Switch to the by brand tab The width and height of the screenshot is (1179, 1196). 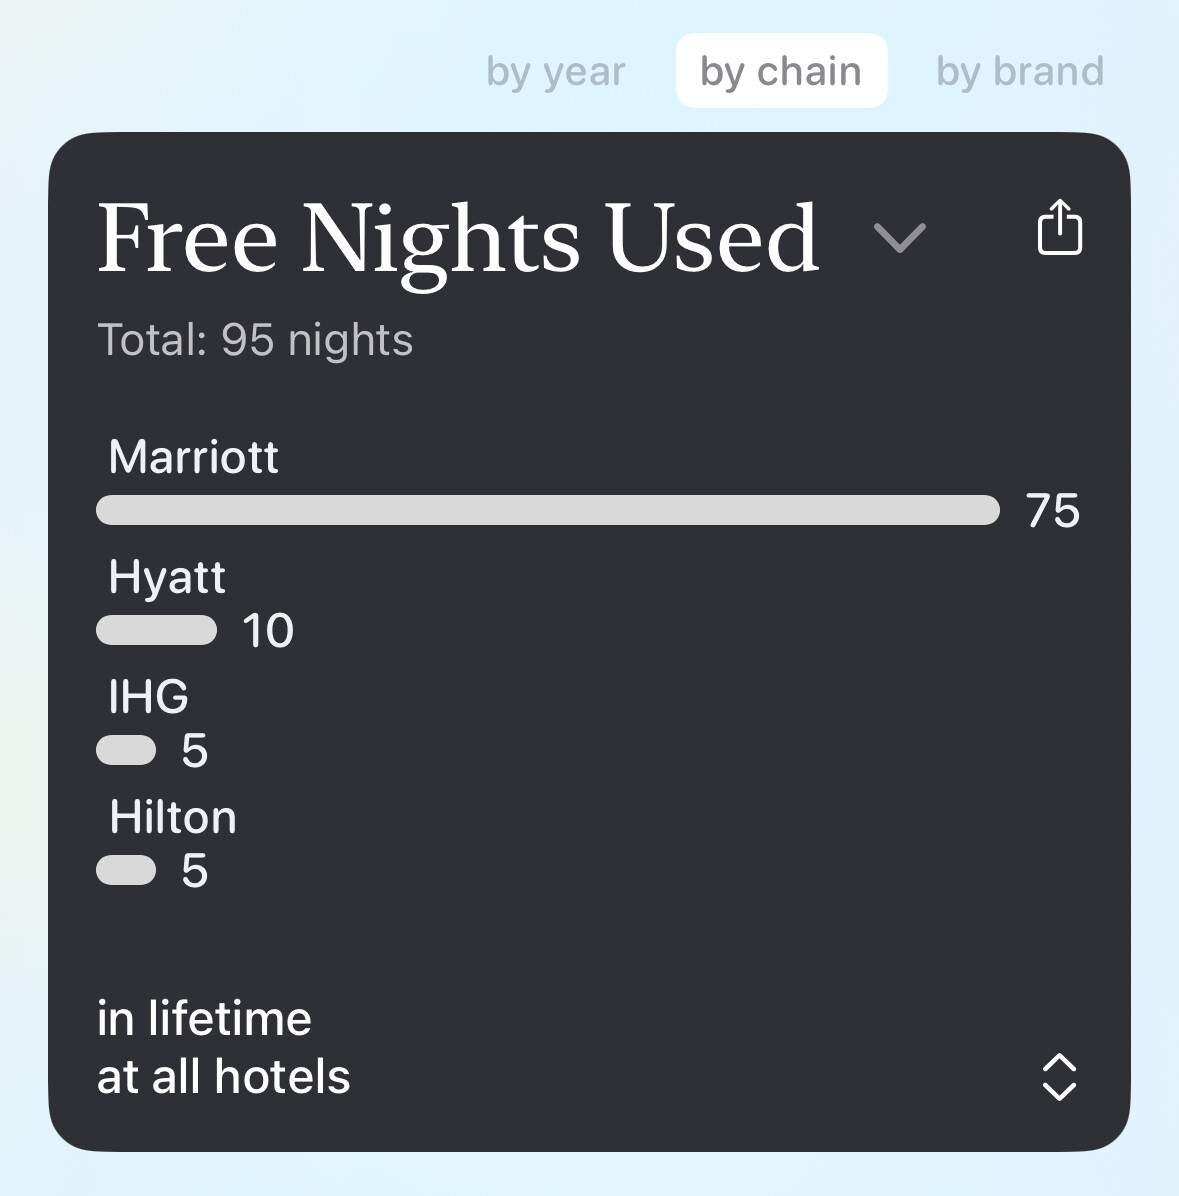coord(1020,72)
